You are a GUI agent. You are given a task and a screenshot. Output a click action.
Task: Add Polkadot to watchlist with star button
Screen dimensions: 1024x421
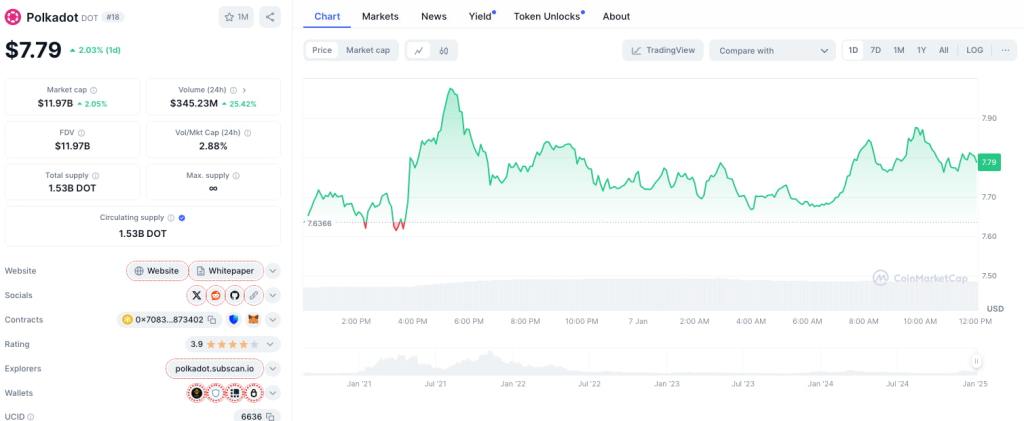(236, 17)
